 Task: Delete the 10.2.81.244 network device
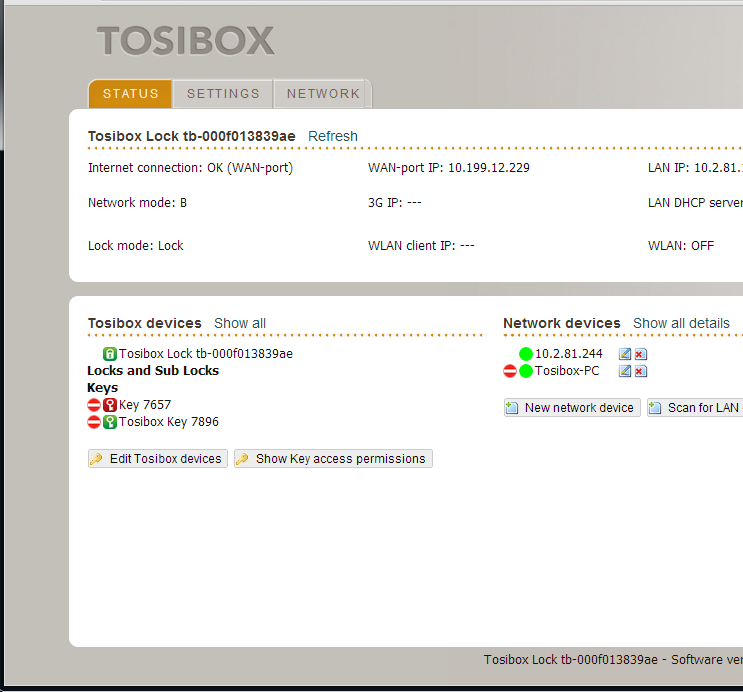pyautogui.click(x=641, y=354)
